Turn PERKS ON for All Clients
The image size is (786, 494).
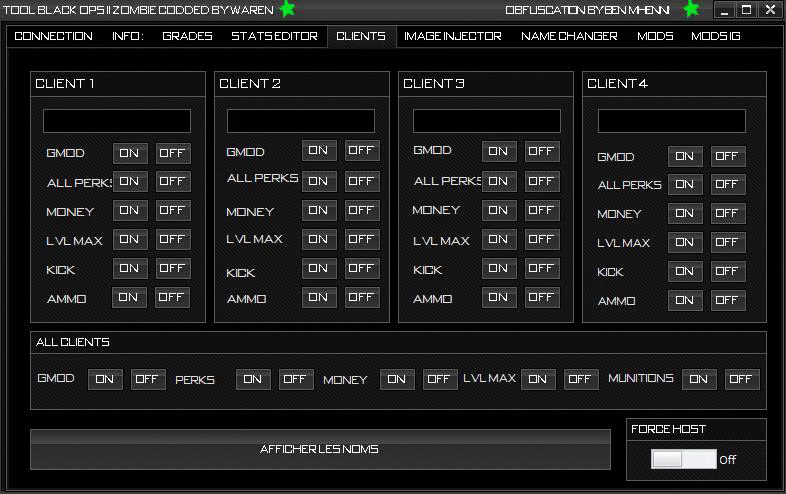pos(254,379)
